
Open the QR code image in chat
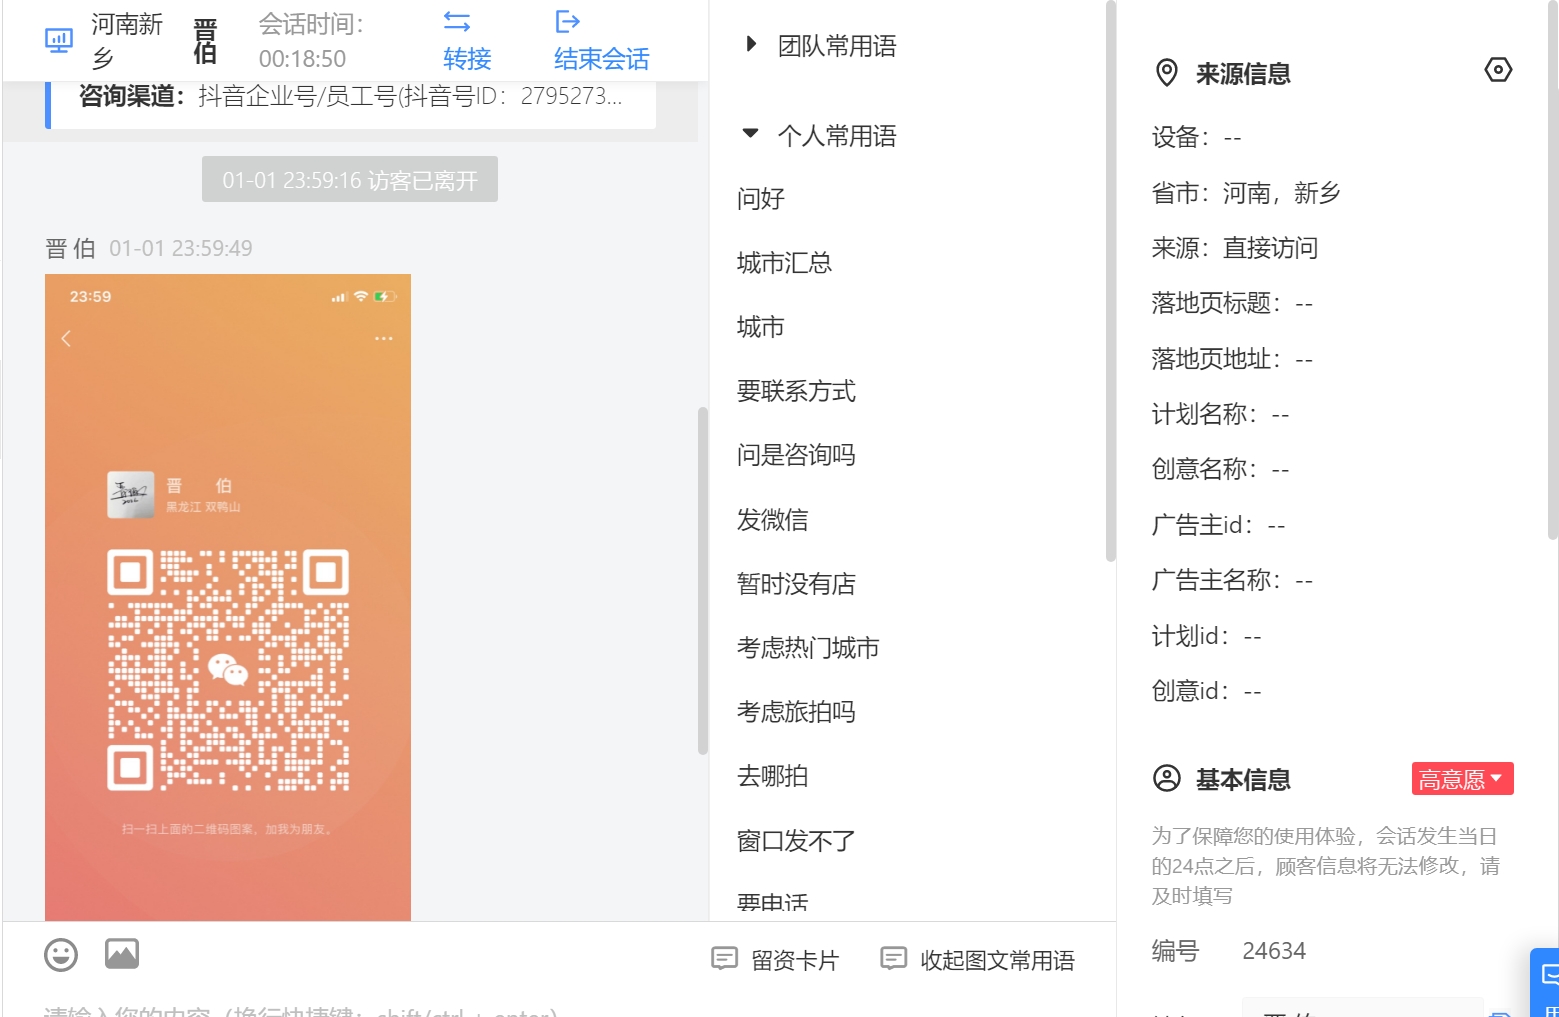pos(228,597)
